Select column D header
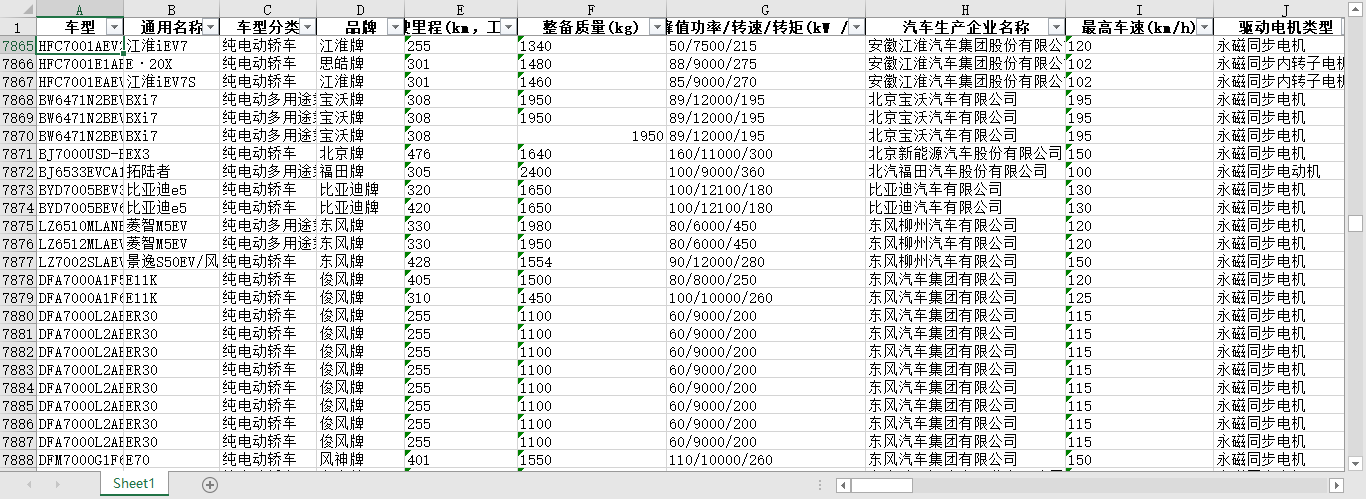 361,8
